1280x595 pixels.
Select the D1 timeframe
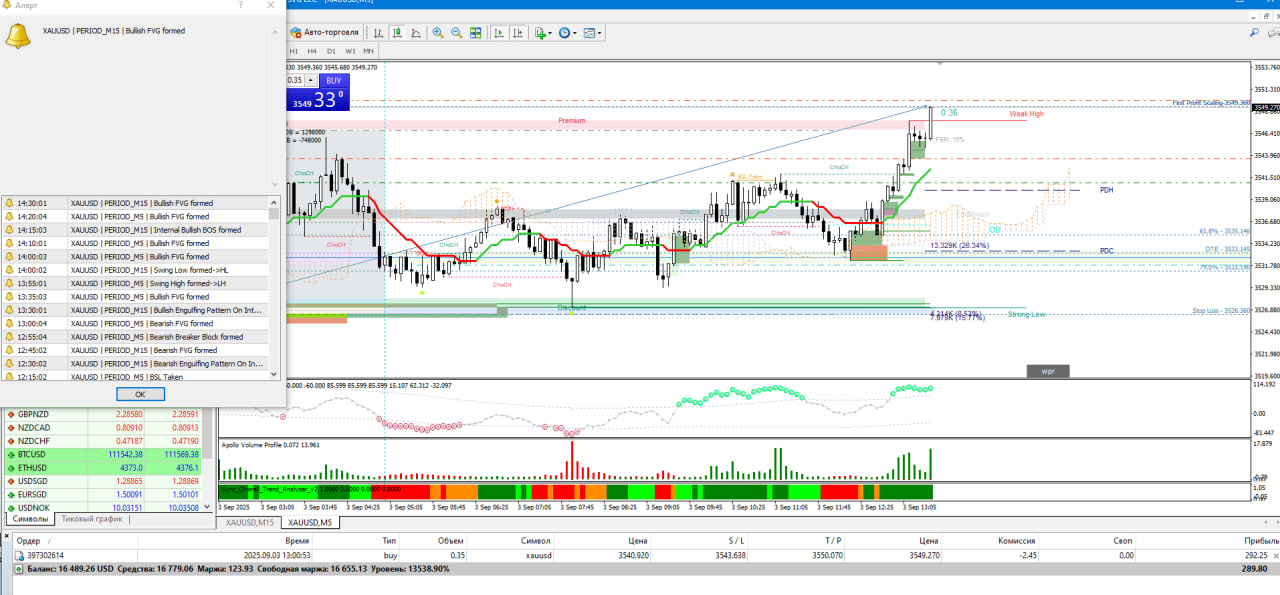coord(331,50)
